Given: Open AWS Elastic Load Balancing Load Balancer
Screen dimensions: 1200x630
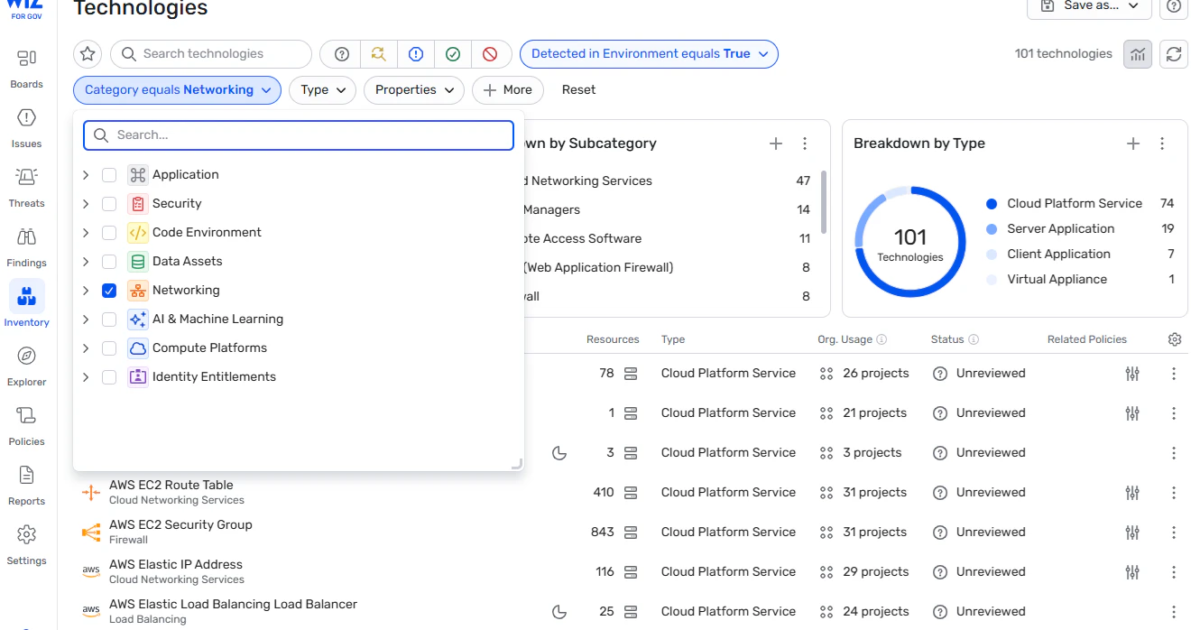Looking at the screenshot, I should coord(233,605).
